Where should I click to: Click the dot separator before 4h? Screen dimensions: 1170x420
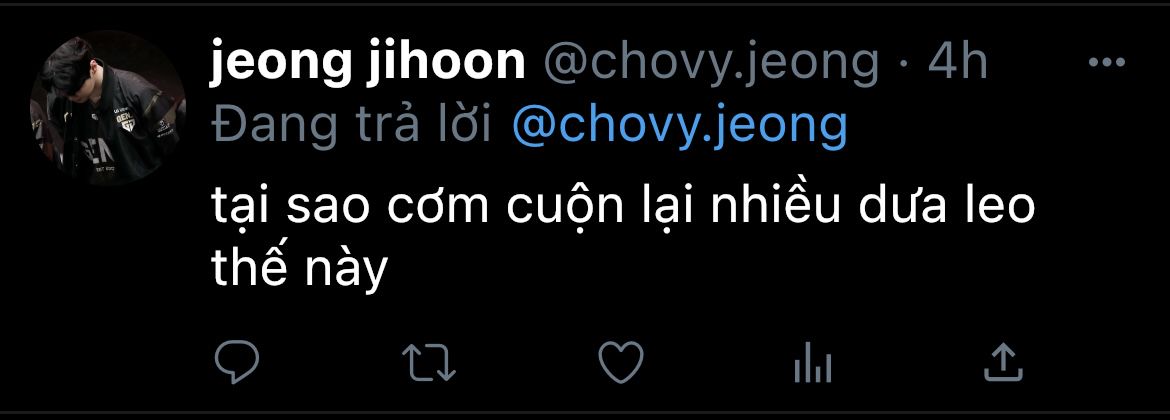point(904,66)
